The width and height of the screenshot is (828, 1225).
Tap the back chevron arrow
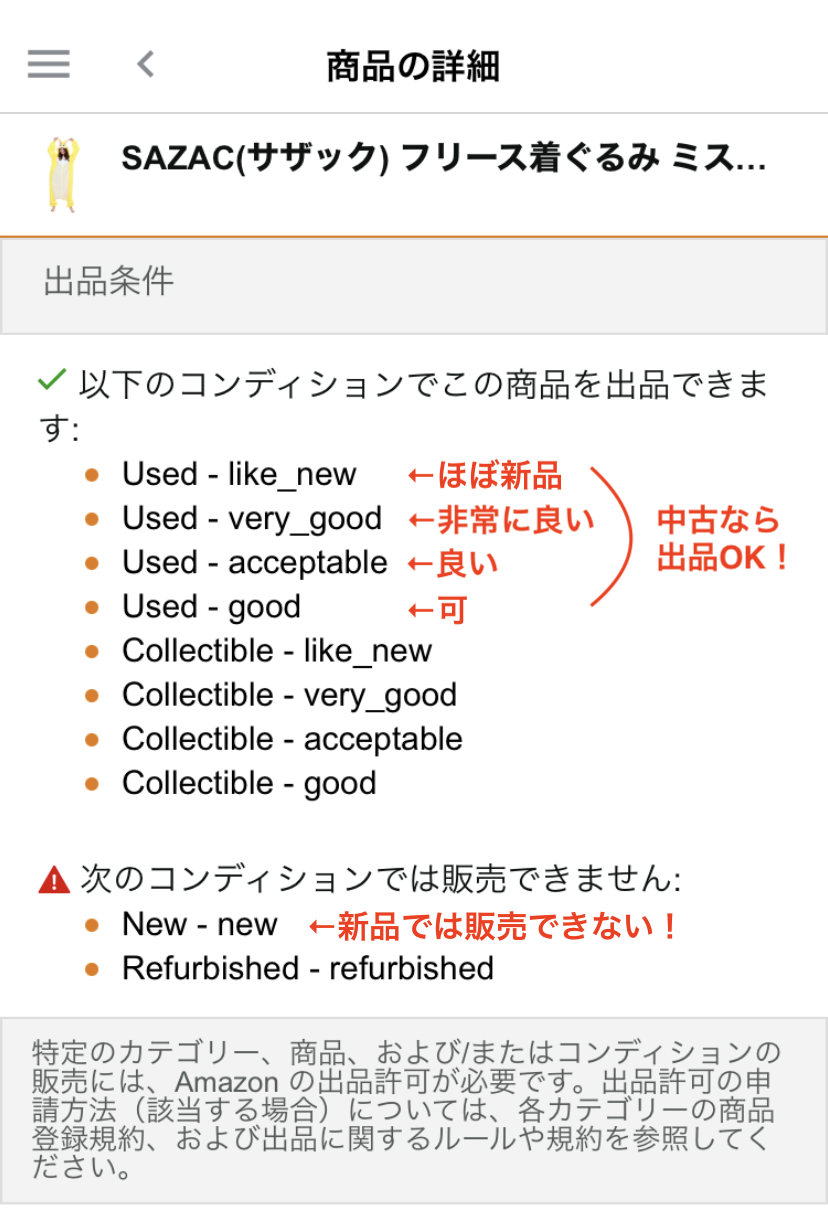coord(146,64)
